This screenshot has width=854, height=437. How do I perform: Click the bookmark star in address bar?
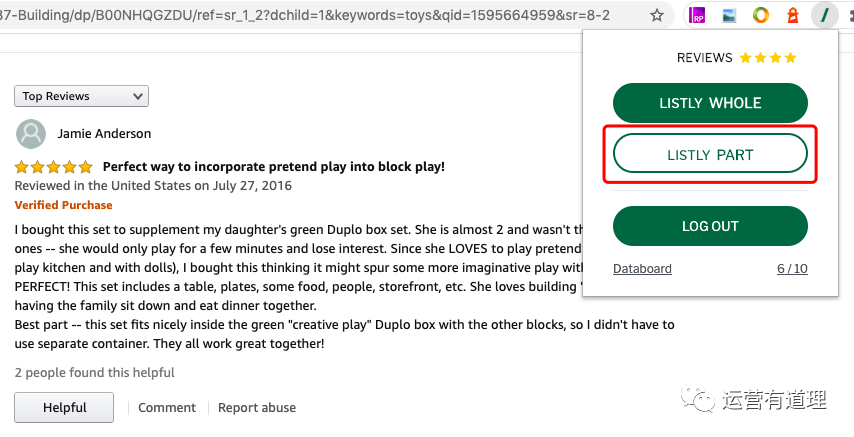(657, 16)
